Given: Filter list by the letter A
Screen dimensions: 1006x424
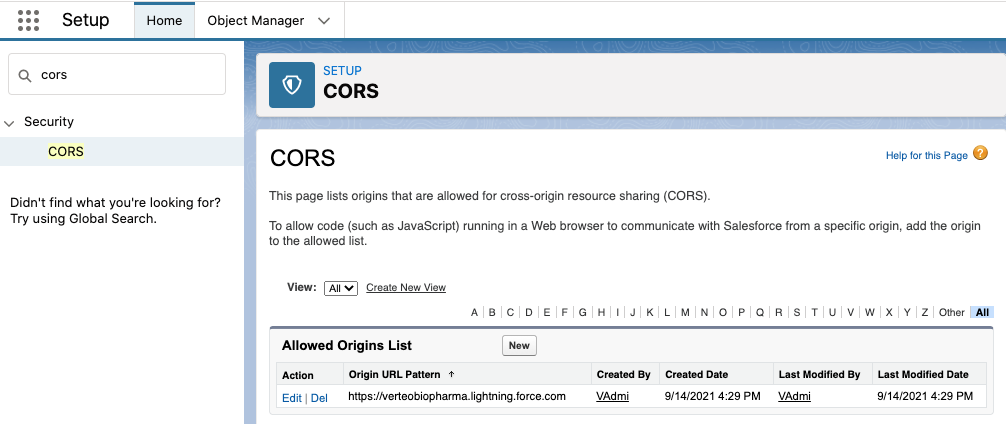Looking at the screenshot, I should [475, 312].
